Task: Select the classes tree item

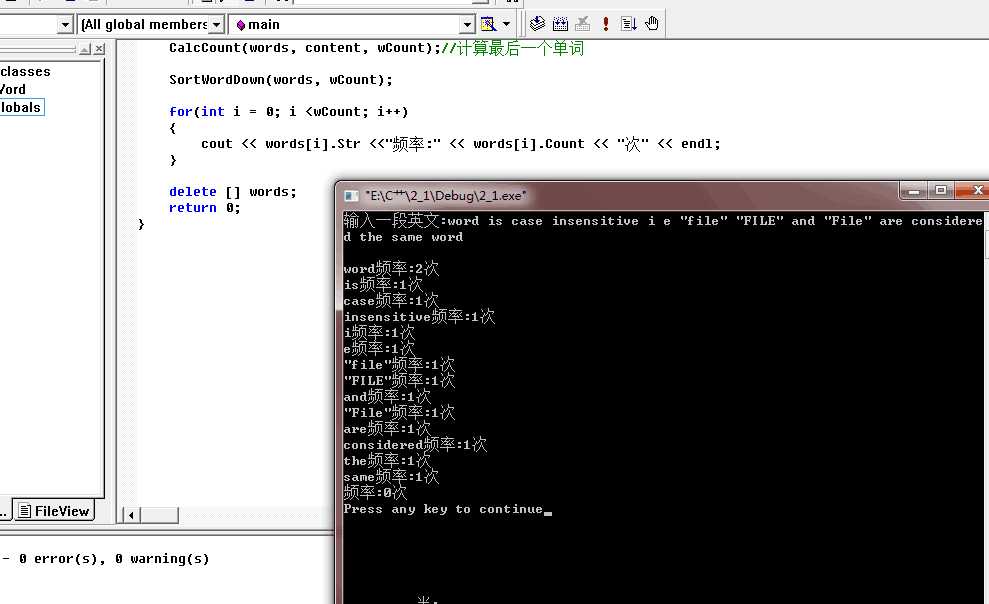Action: coord(25,71)
